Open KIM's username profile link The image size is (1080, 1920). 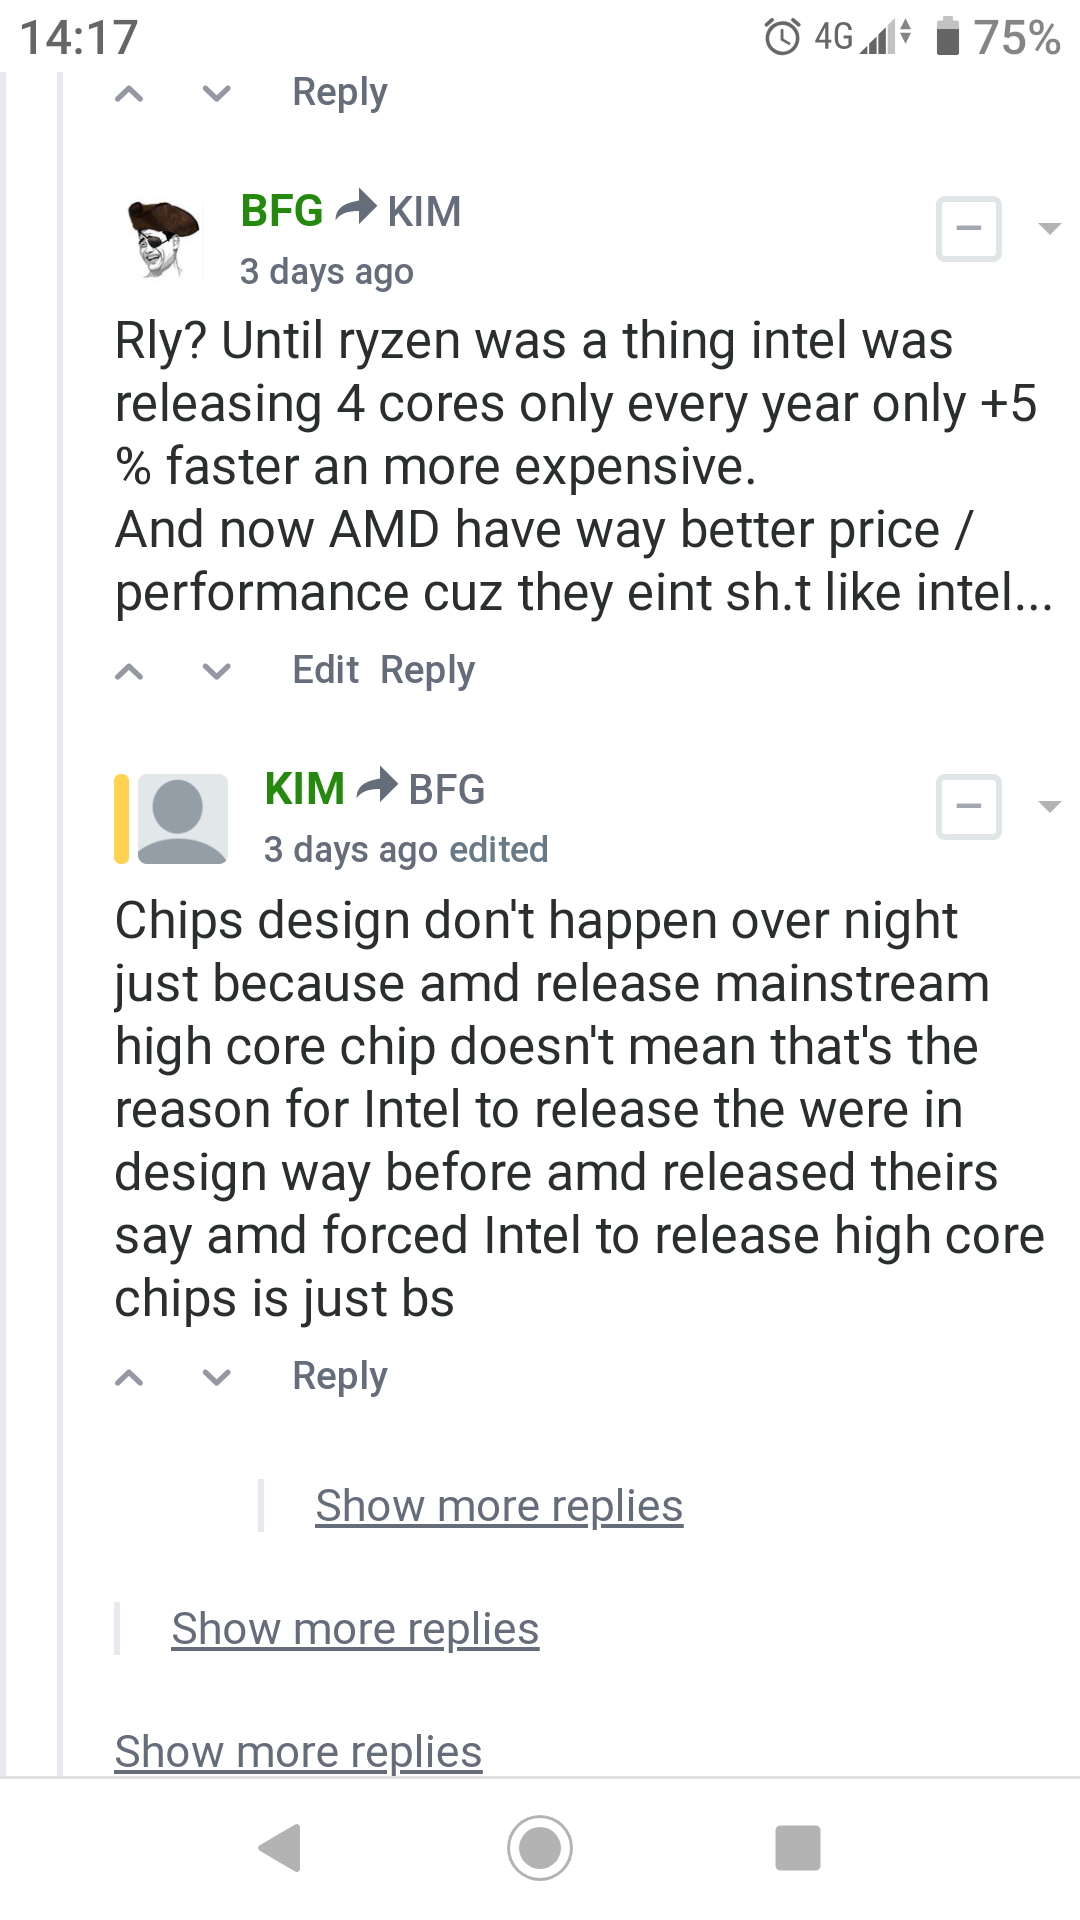click(305, 789)
